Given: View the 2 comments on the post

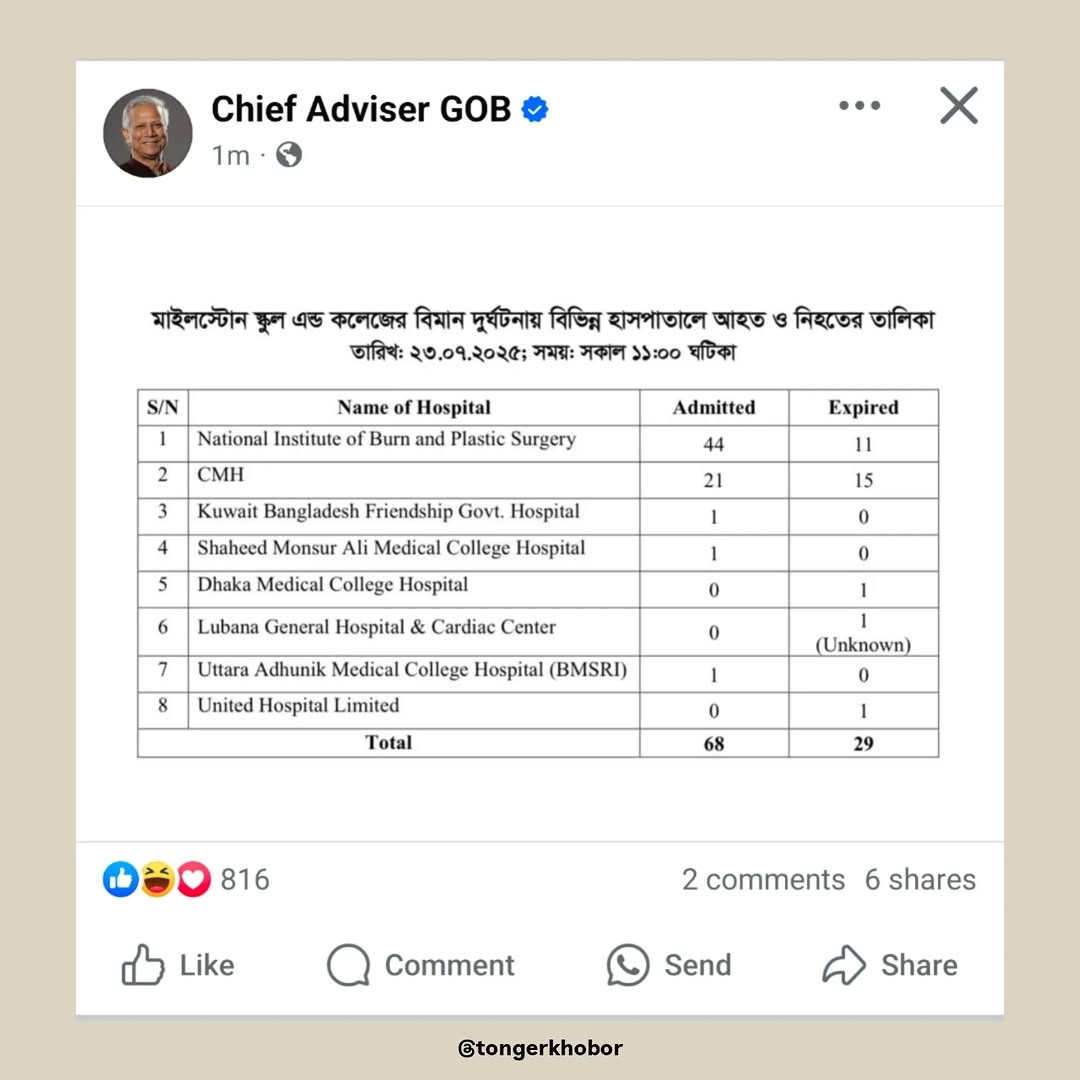Looking at the screenshot, I should click(764, 879).
